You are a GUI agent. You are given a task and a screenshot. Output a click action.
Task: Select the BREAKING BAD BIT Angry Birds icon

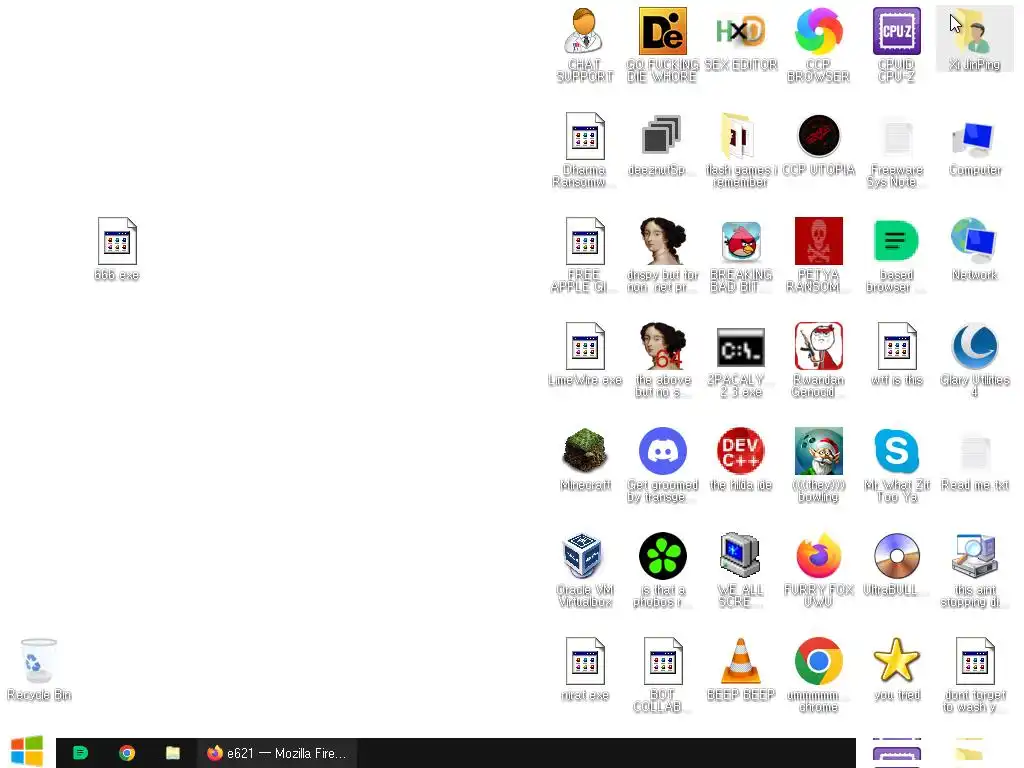741,242
